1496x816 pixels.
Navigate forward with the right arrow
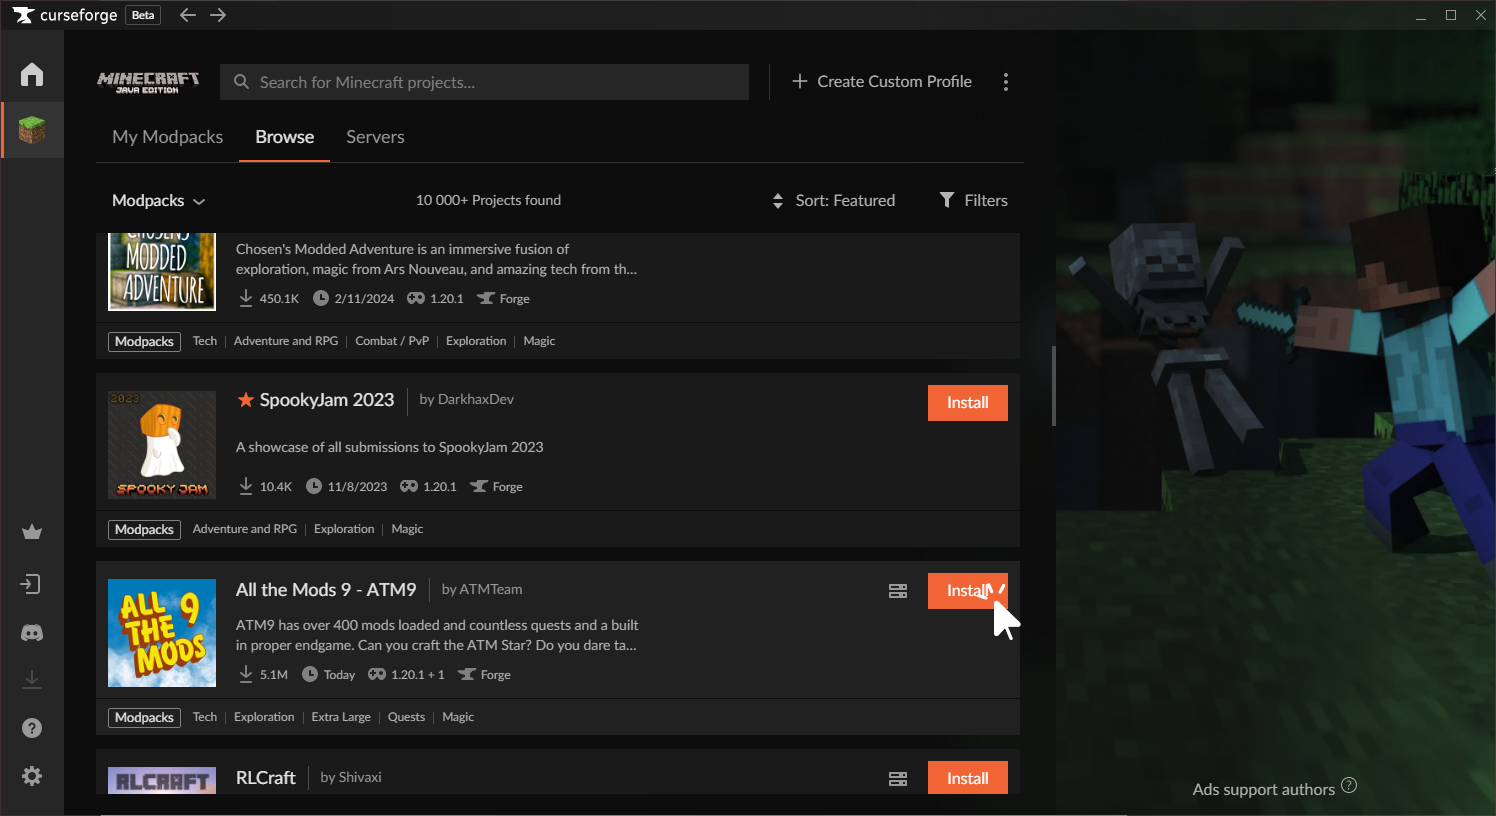(218, 15)
